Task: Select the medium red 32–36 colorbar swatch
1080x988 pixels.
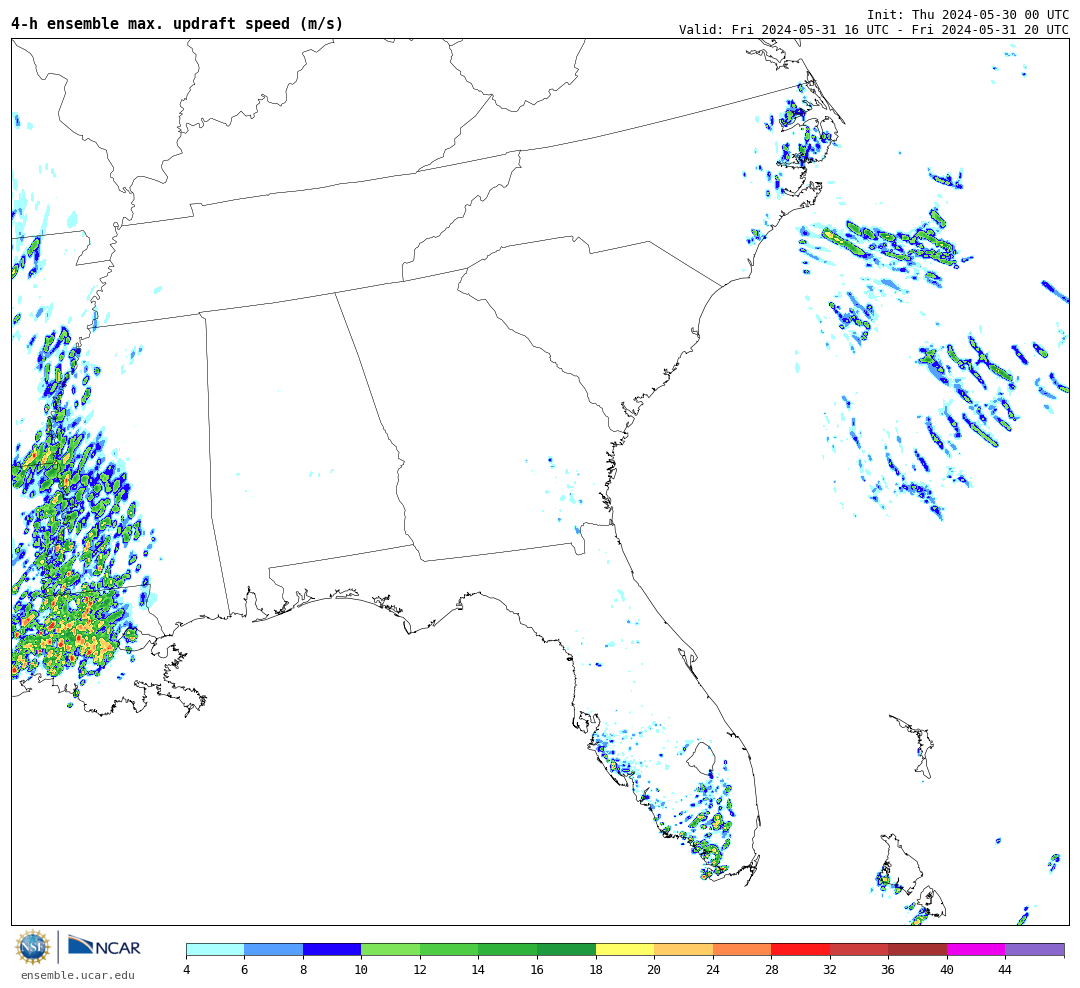Action: (859, 949)
